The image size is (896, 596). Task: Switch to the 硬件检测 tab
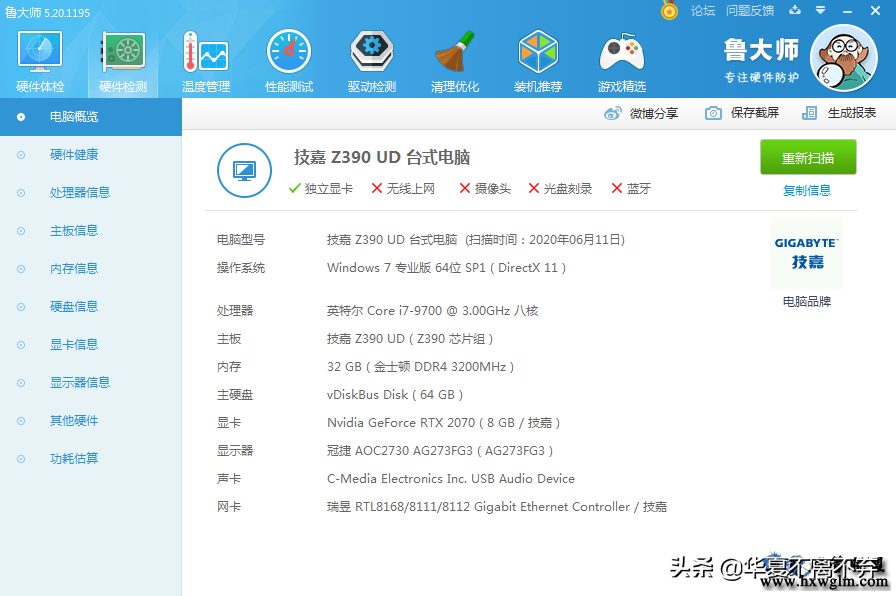pyautogui.click(x=124, y=55)
